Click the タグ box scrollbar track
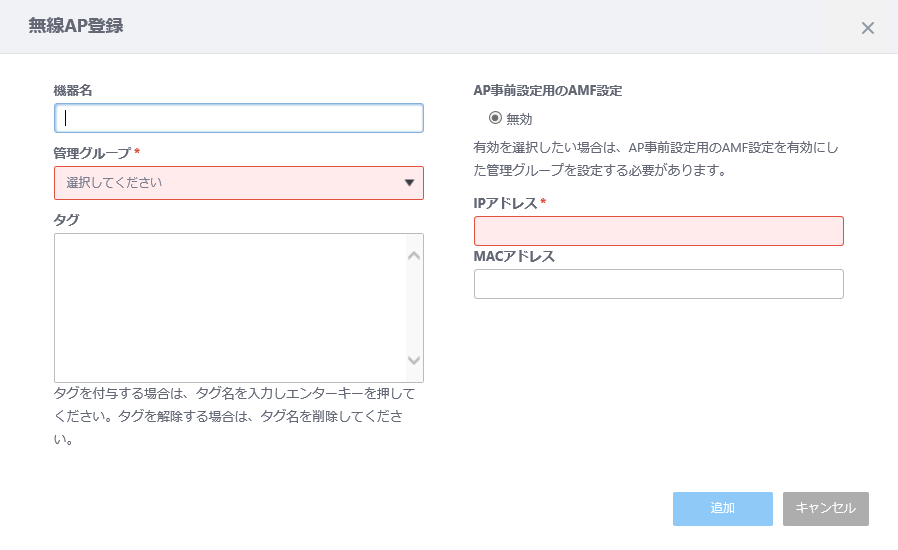898x550 pixels. (x=414, y=308)
